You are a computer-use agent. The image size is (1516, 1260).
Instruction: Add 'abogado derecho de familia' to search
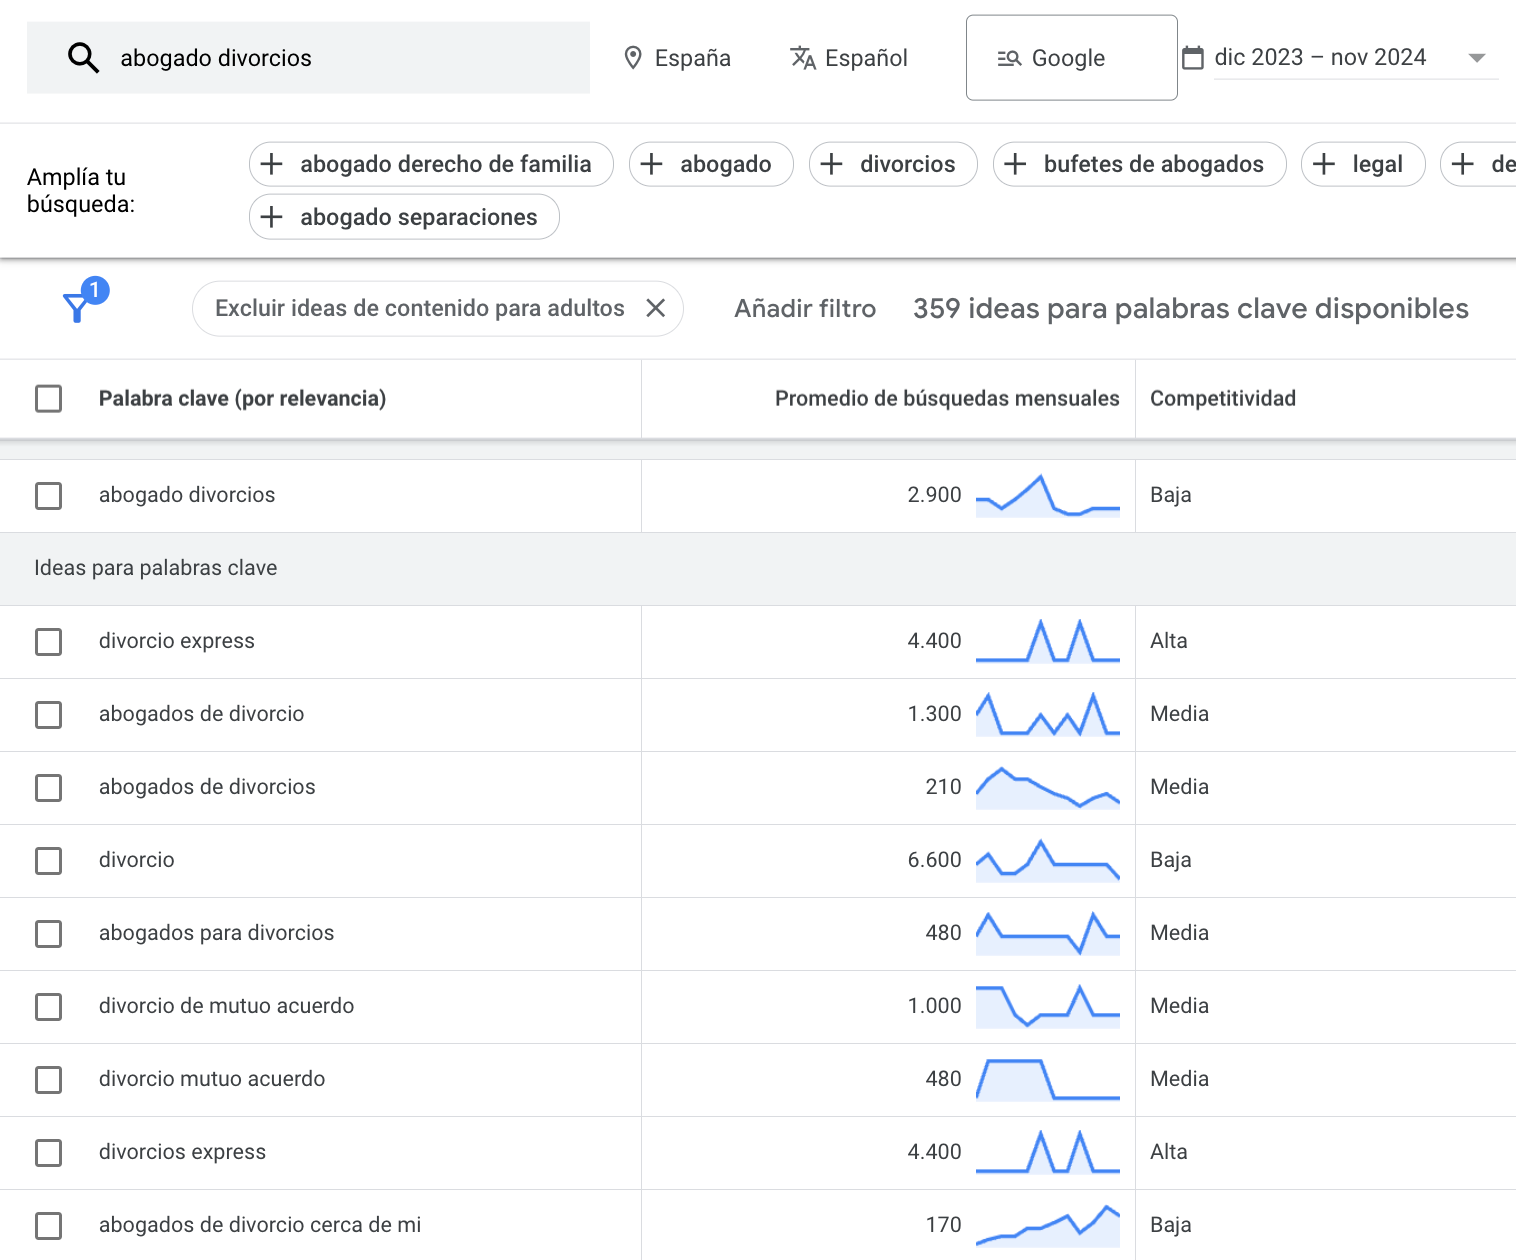coord(431,164)
